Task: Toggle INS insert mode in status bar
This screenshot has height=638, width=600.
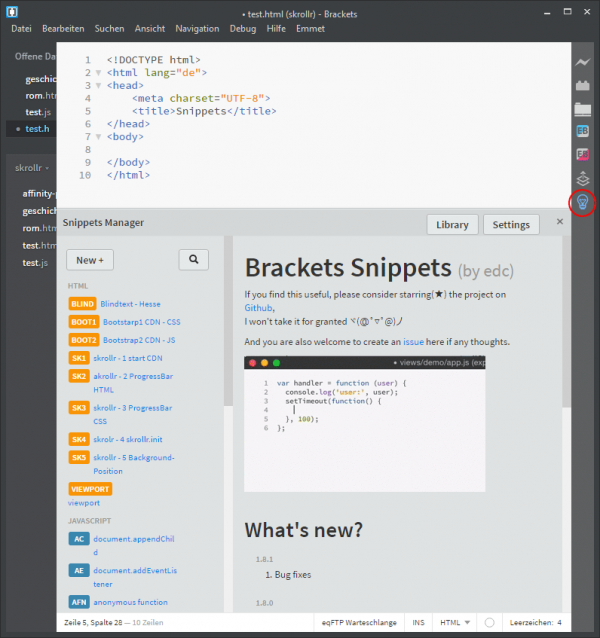Action: coord(418,623)
